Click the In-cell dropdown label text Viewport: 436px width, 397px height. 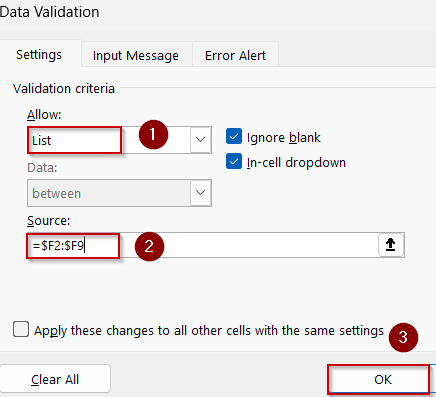pyautogui.click(x=296, y=162)
